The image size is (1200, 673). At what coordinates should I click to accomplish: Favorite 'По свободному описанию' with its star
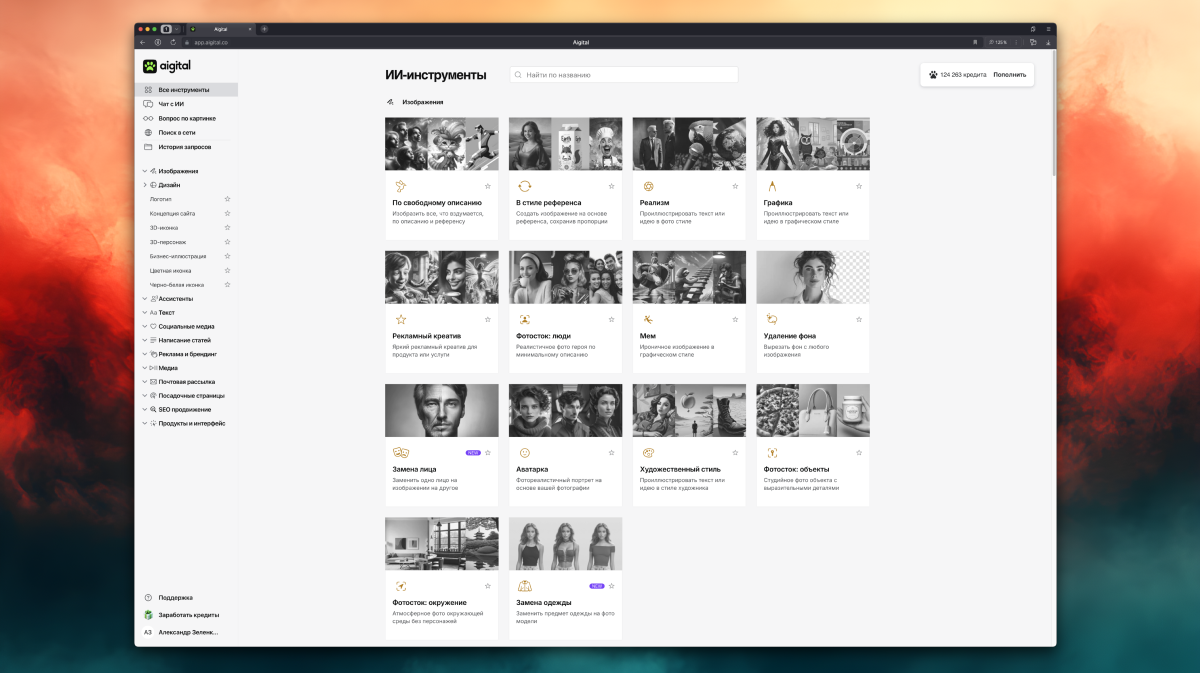(488, 186)
